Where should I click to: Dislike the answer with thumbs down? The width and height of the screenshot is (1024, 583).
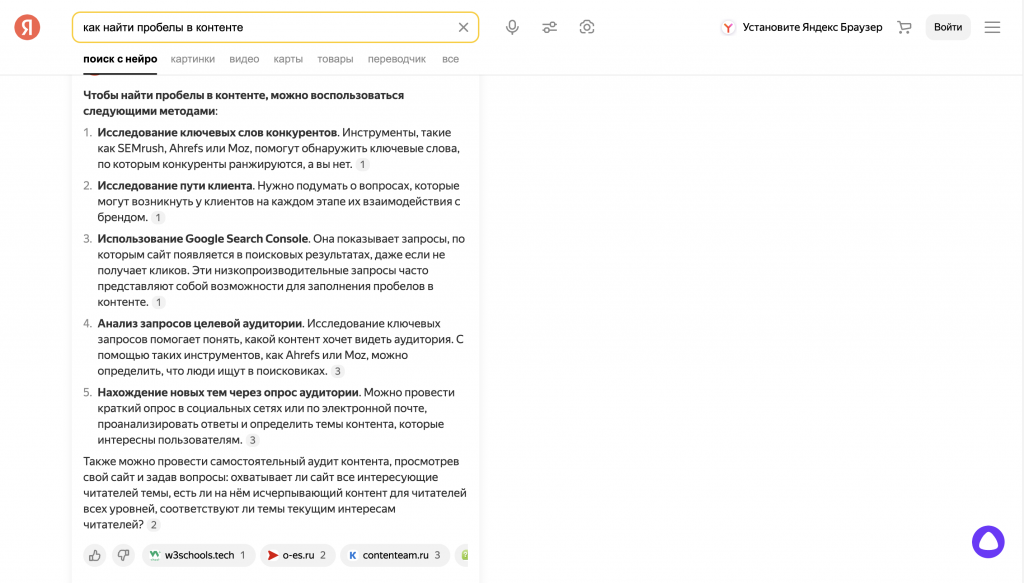pos(123,555)
